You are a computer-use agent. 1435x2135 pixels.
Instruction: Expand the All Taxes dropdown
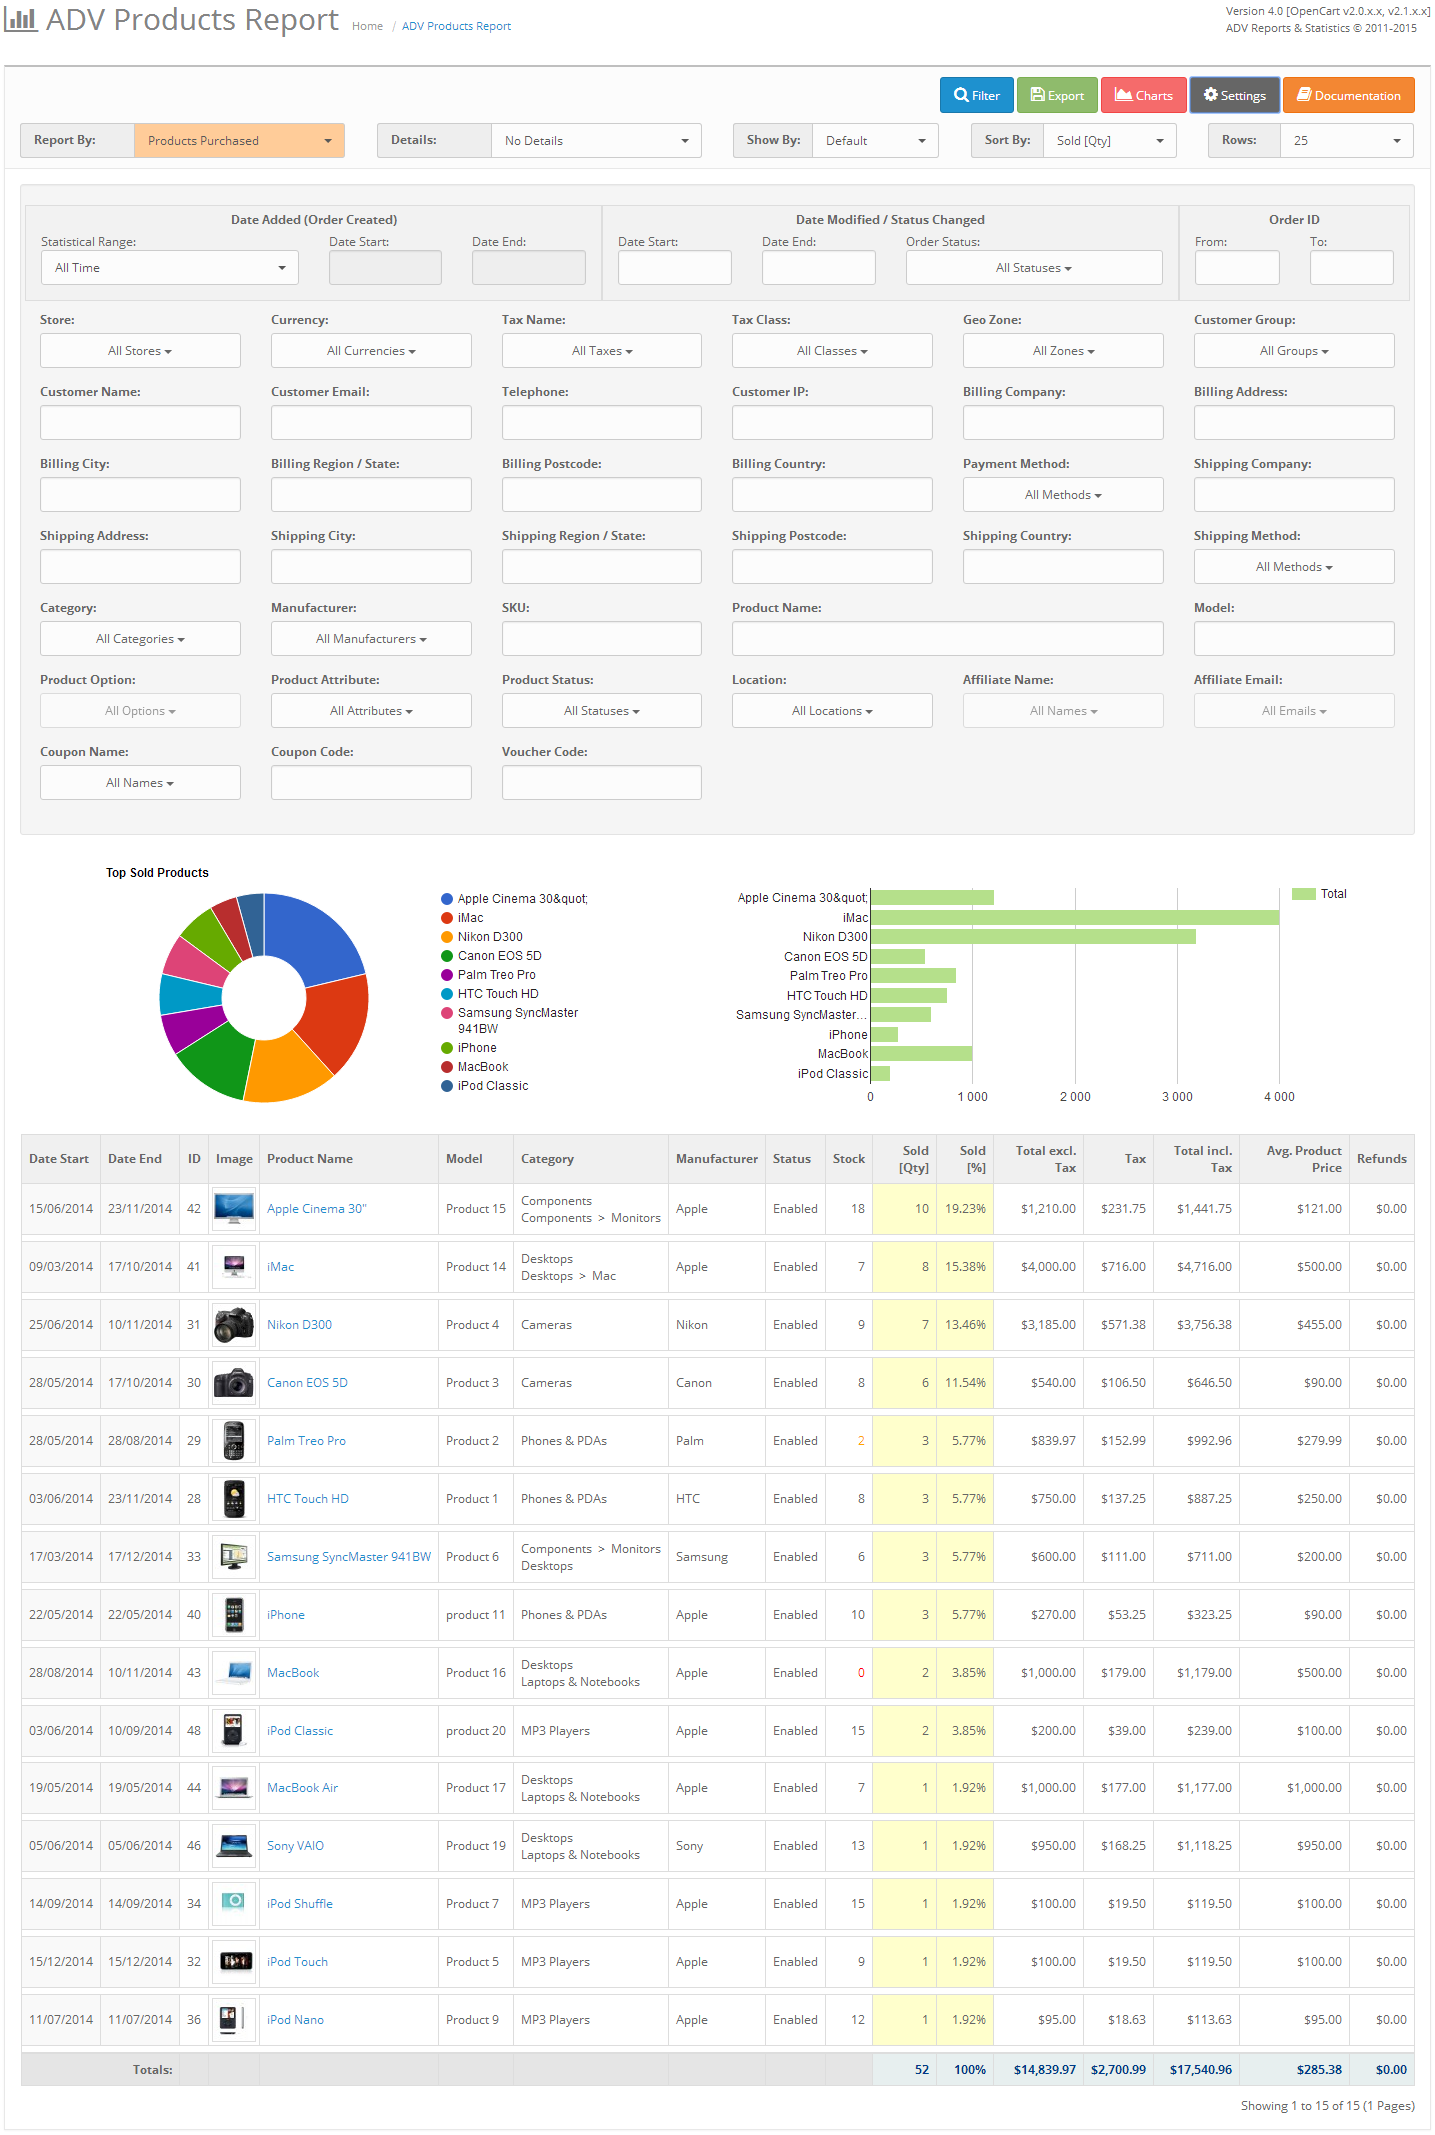(x=602, y=351)
